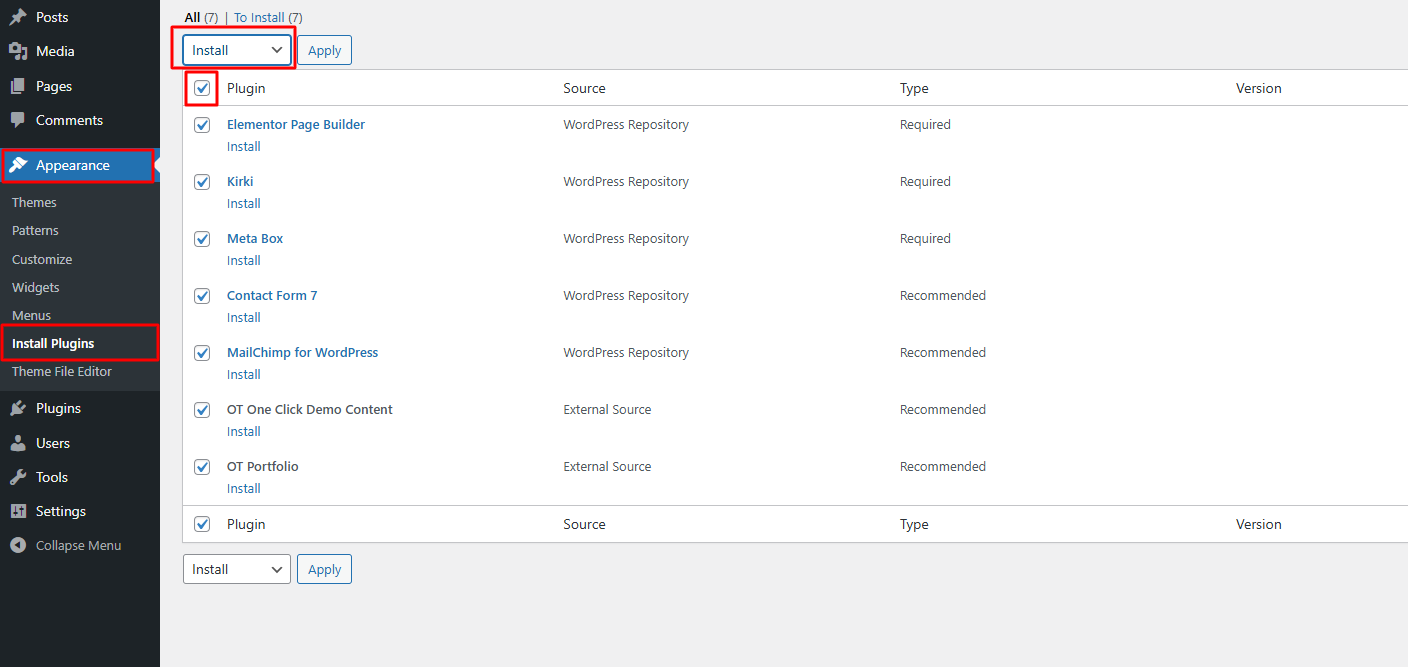Click the Tools wrench icon
1408x667 pixels.
(18, 477)
